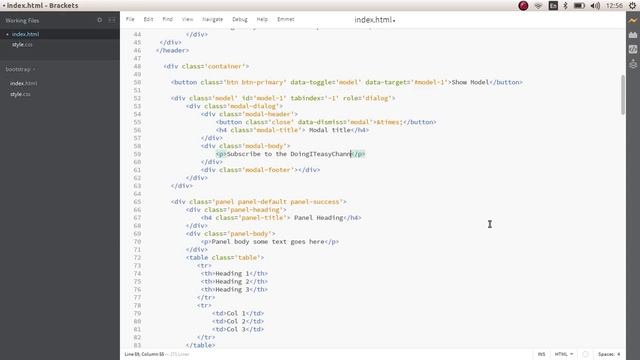Click Line 59, Column 55 cursor position
The height and width of the screenshot is (360, 640).
coord(144,354)
